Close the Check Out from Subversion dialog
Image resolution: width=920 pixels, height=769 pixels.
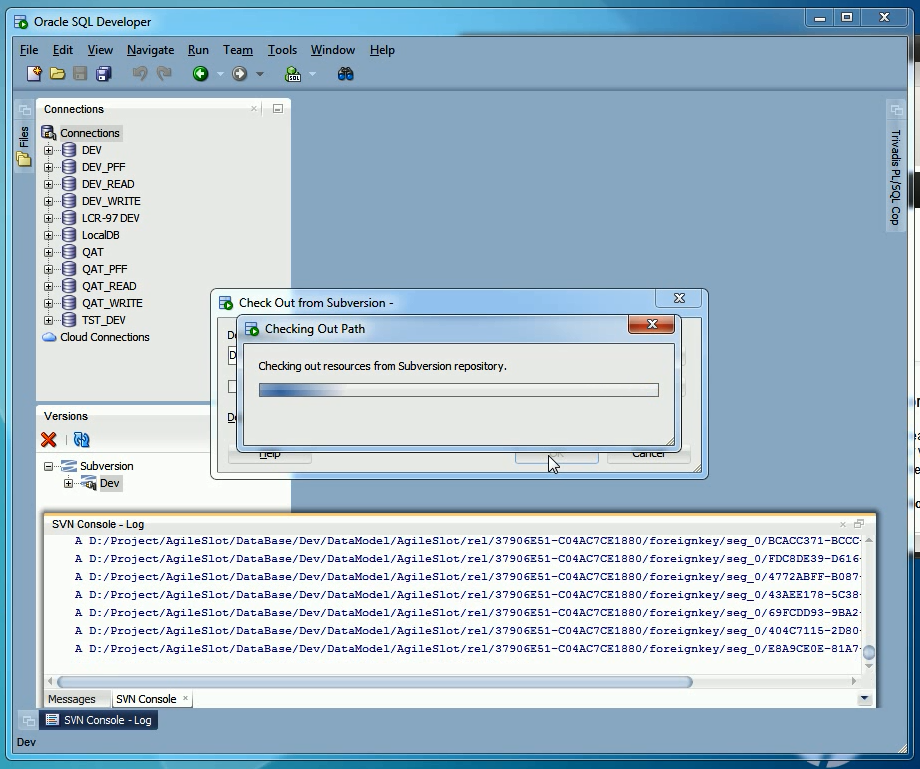pos(679,298)
